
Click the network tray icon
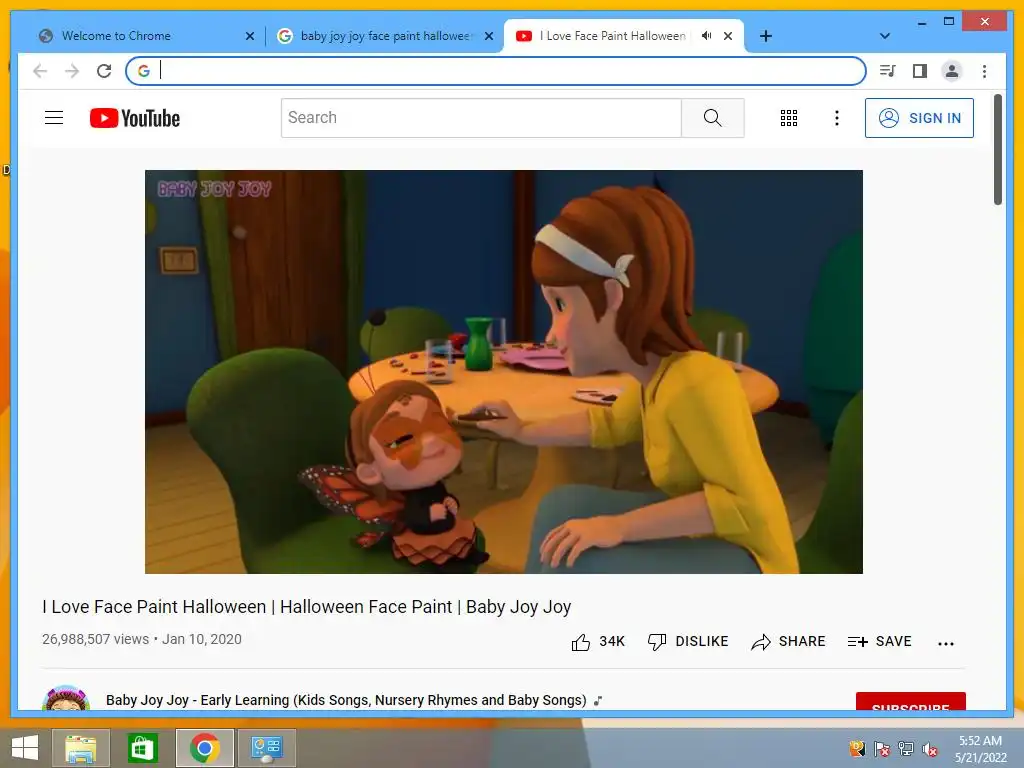tap(906, 749)
